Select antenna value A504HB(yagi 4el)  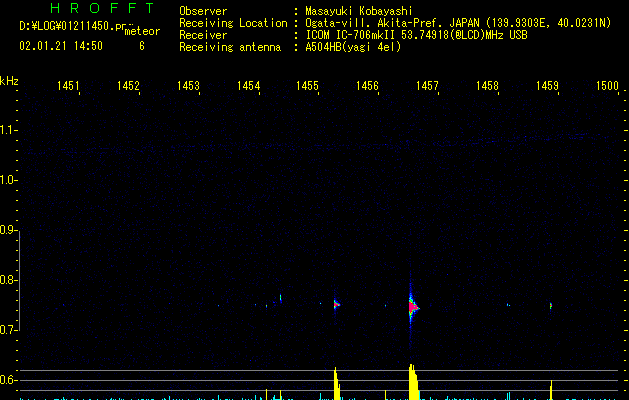[x=353, y=47]
